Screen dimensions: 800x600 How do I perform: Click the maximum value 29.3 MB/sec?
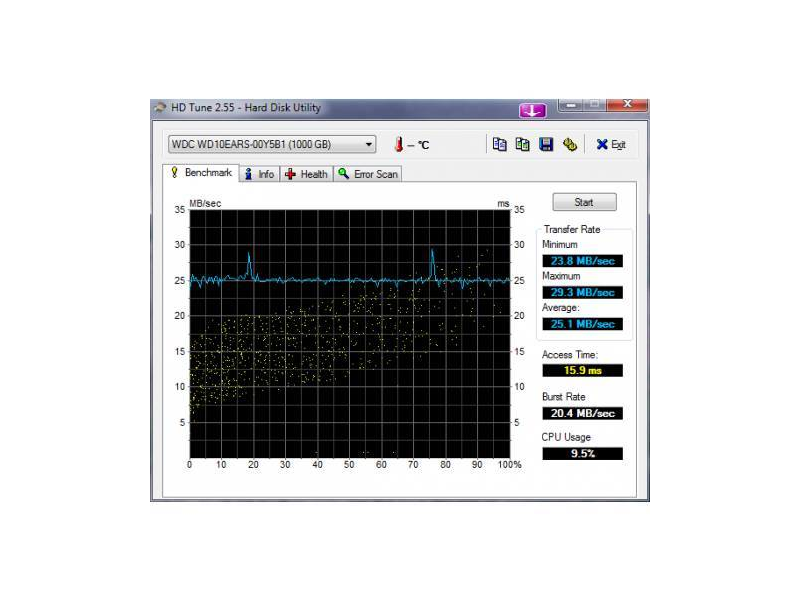pyautogui.click(x=582, y=292)
